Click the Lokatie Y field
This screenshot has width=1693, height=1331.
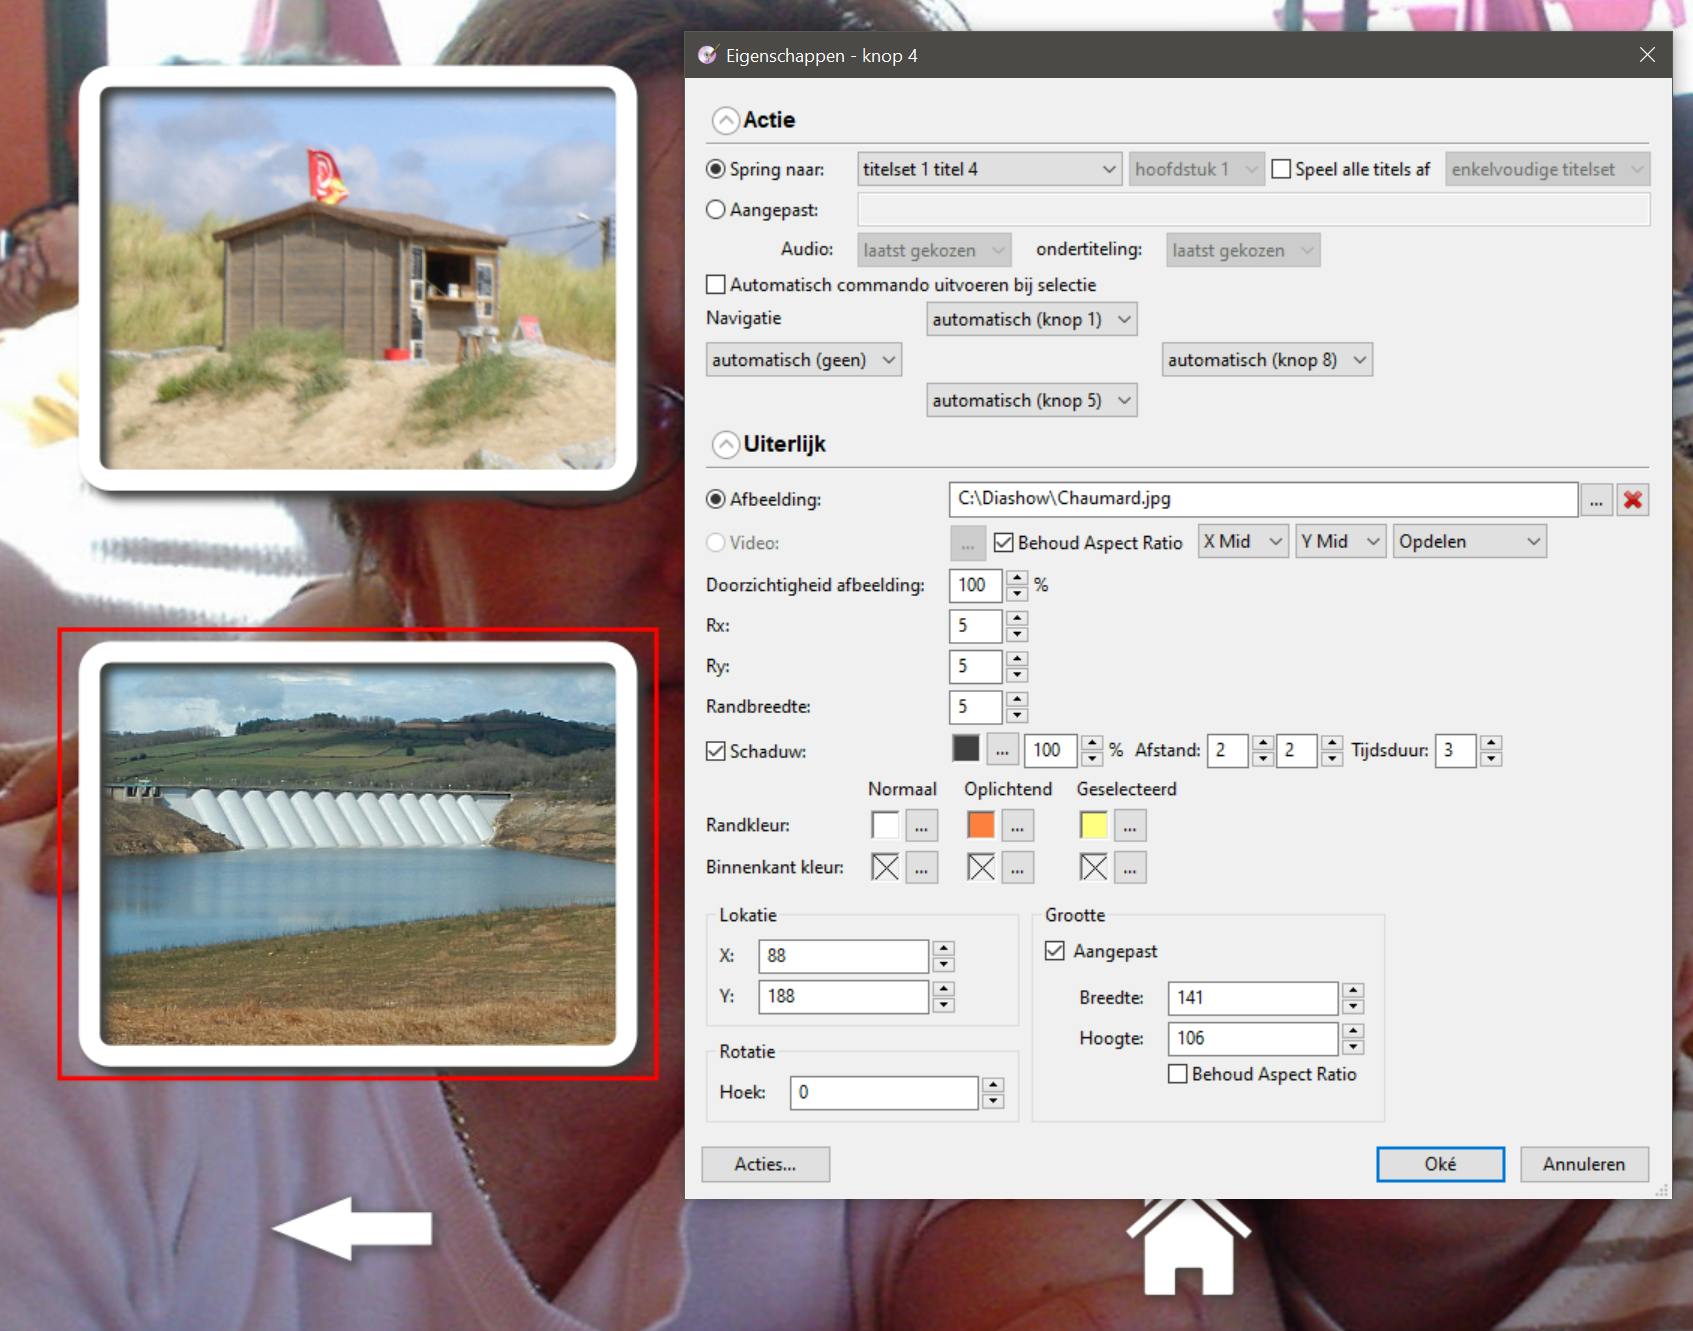(x=843, y=997)
